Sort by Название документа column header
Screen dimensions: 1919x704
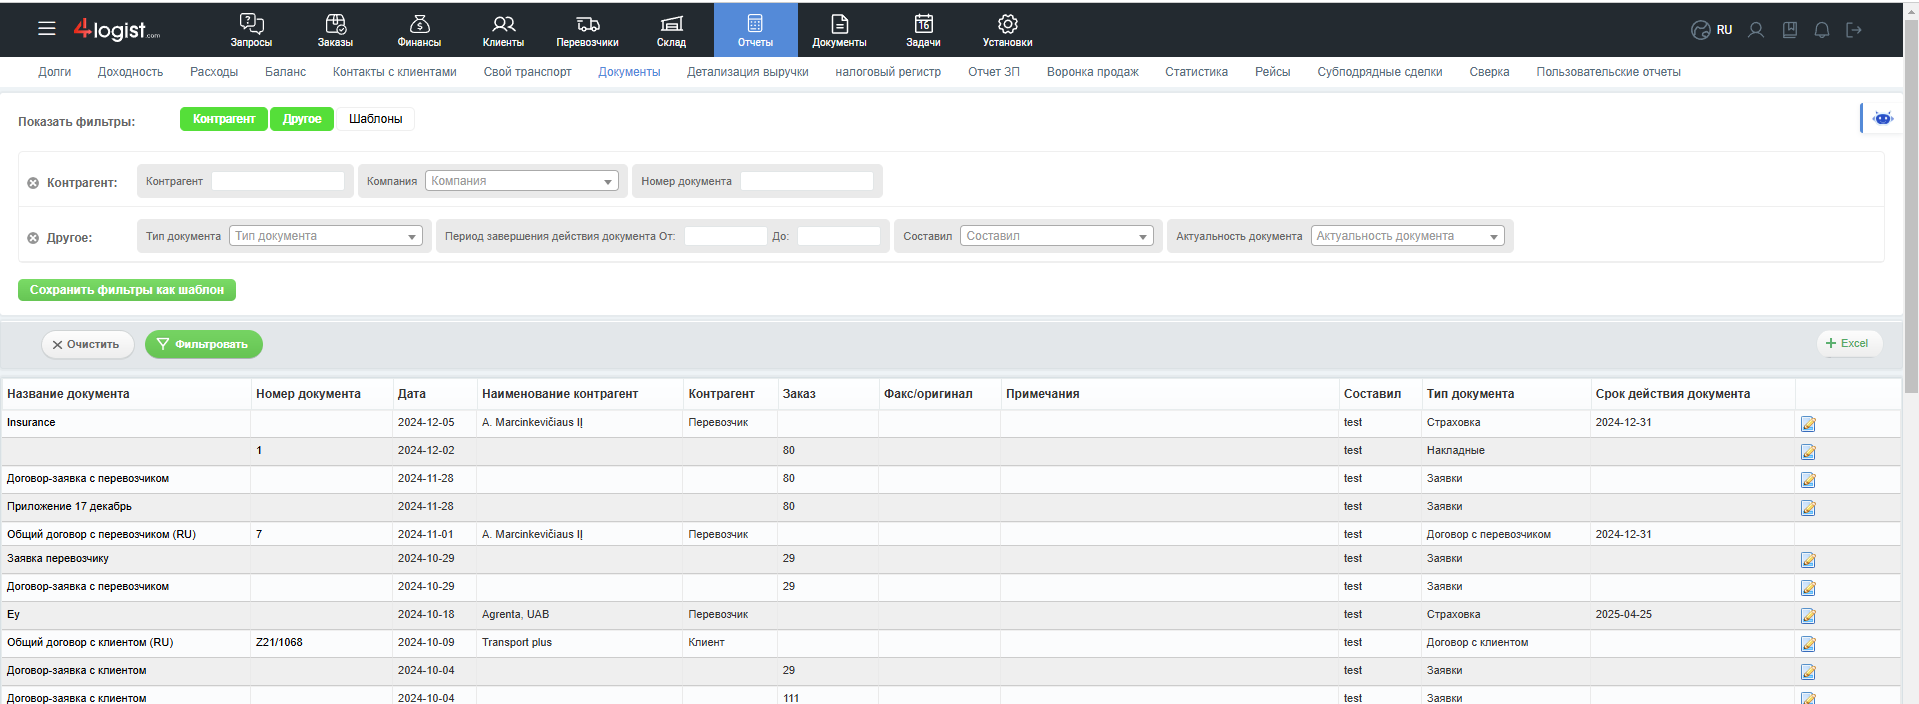[68, 394]
